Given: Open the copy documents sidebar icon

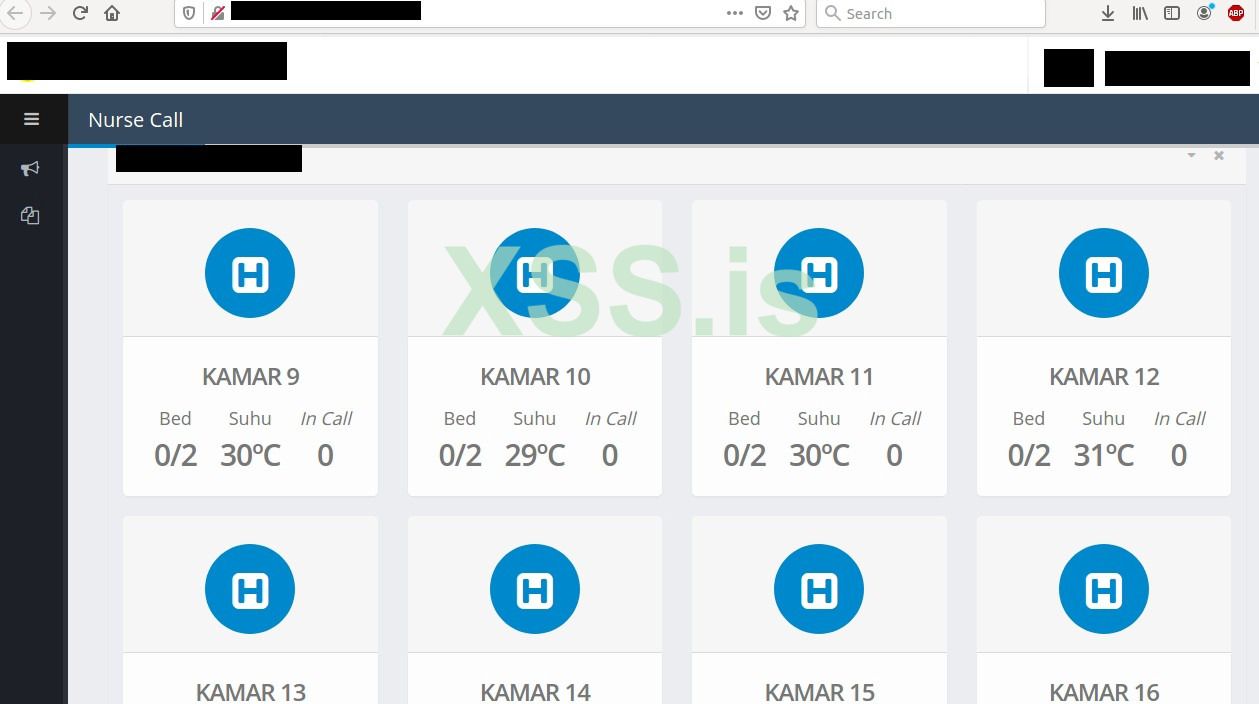Looking at the screenshot, I should pos(30,215).
